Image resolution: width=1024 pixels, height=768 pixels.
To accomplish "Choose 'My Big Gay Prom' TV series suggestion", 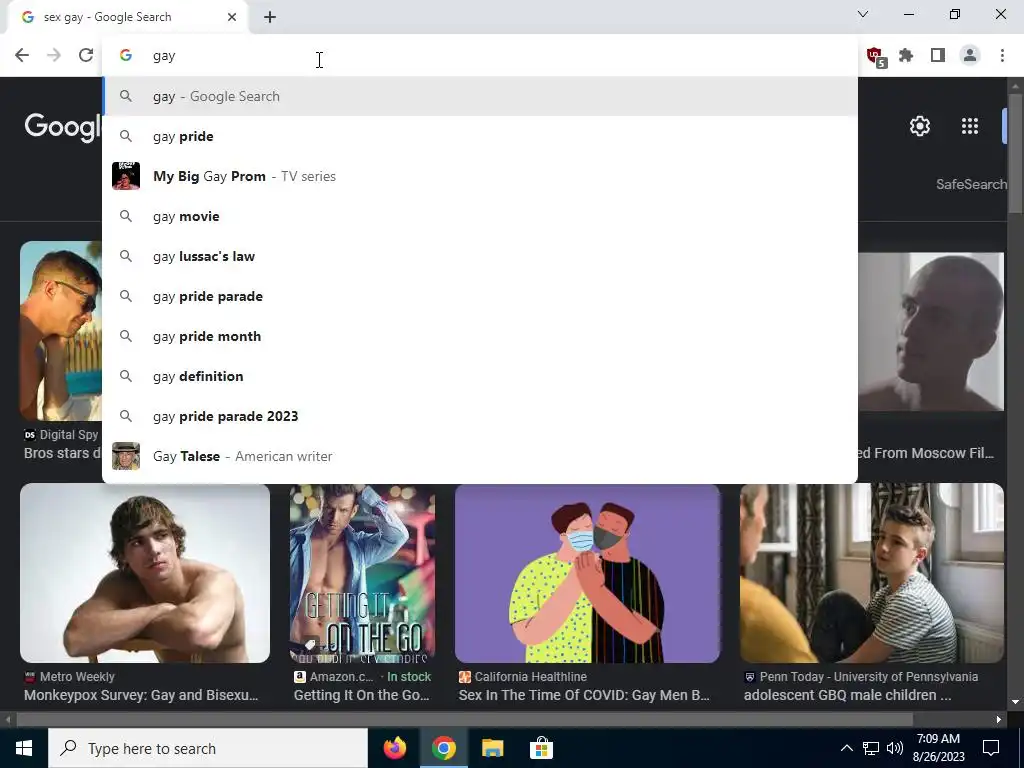I will click(480, 176).
